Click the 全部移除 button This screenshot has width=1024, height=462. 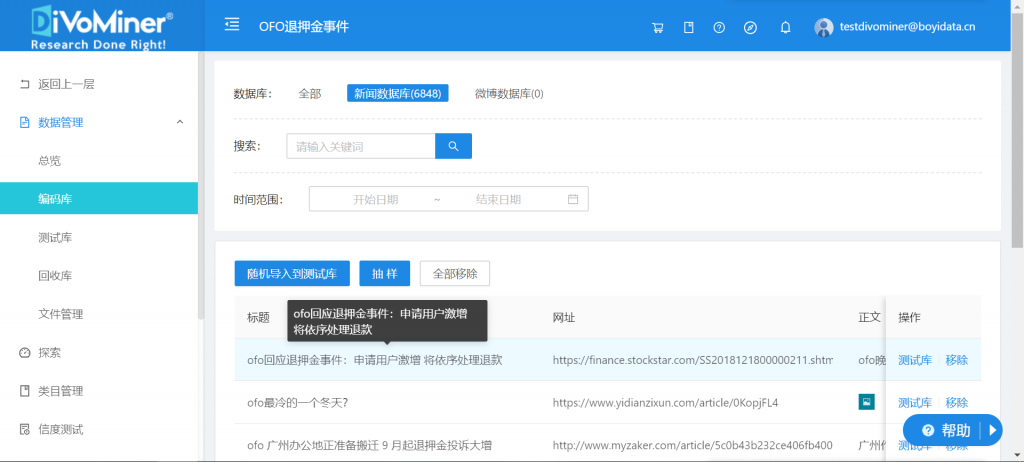point(455,273)
